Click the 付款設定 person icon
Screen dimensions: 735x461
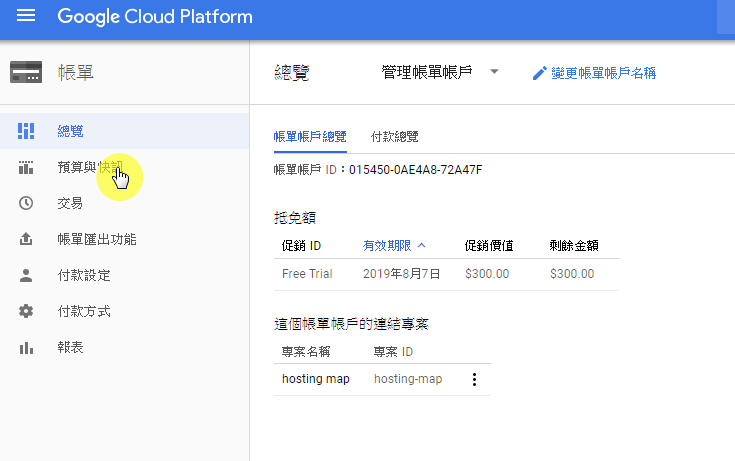[x=26, y=275]
